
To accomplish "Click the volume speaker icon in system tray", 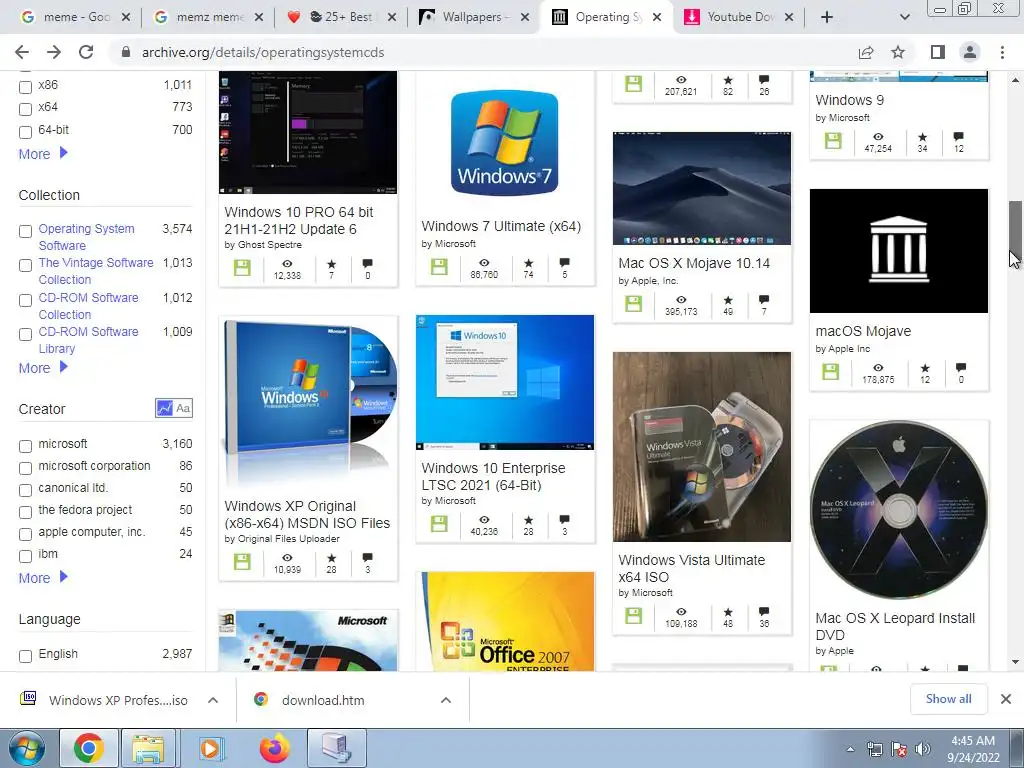I will [x=923, y=749].
